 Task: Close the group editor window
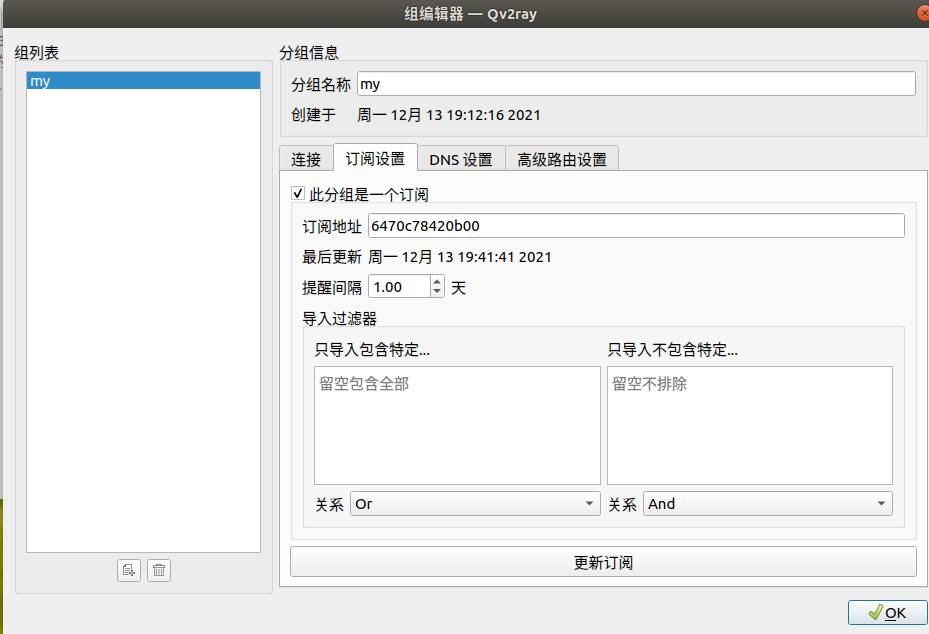(923, 13)
